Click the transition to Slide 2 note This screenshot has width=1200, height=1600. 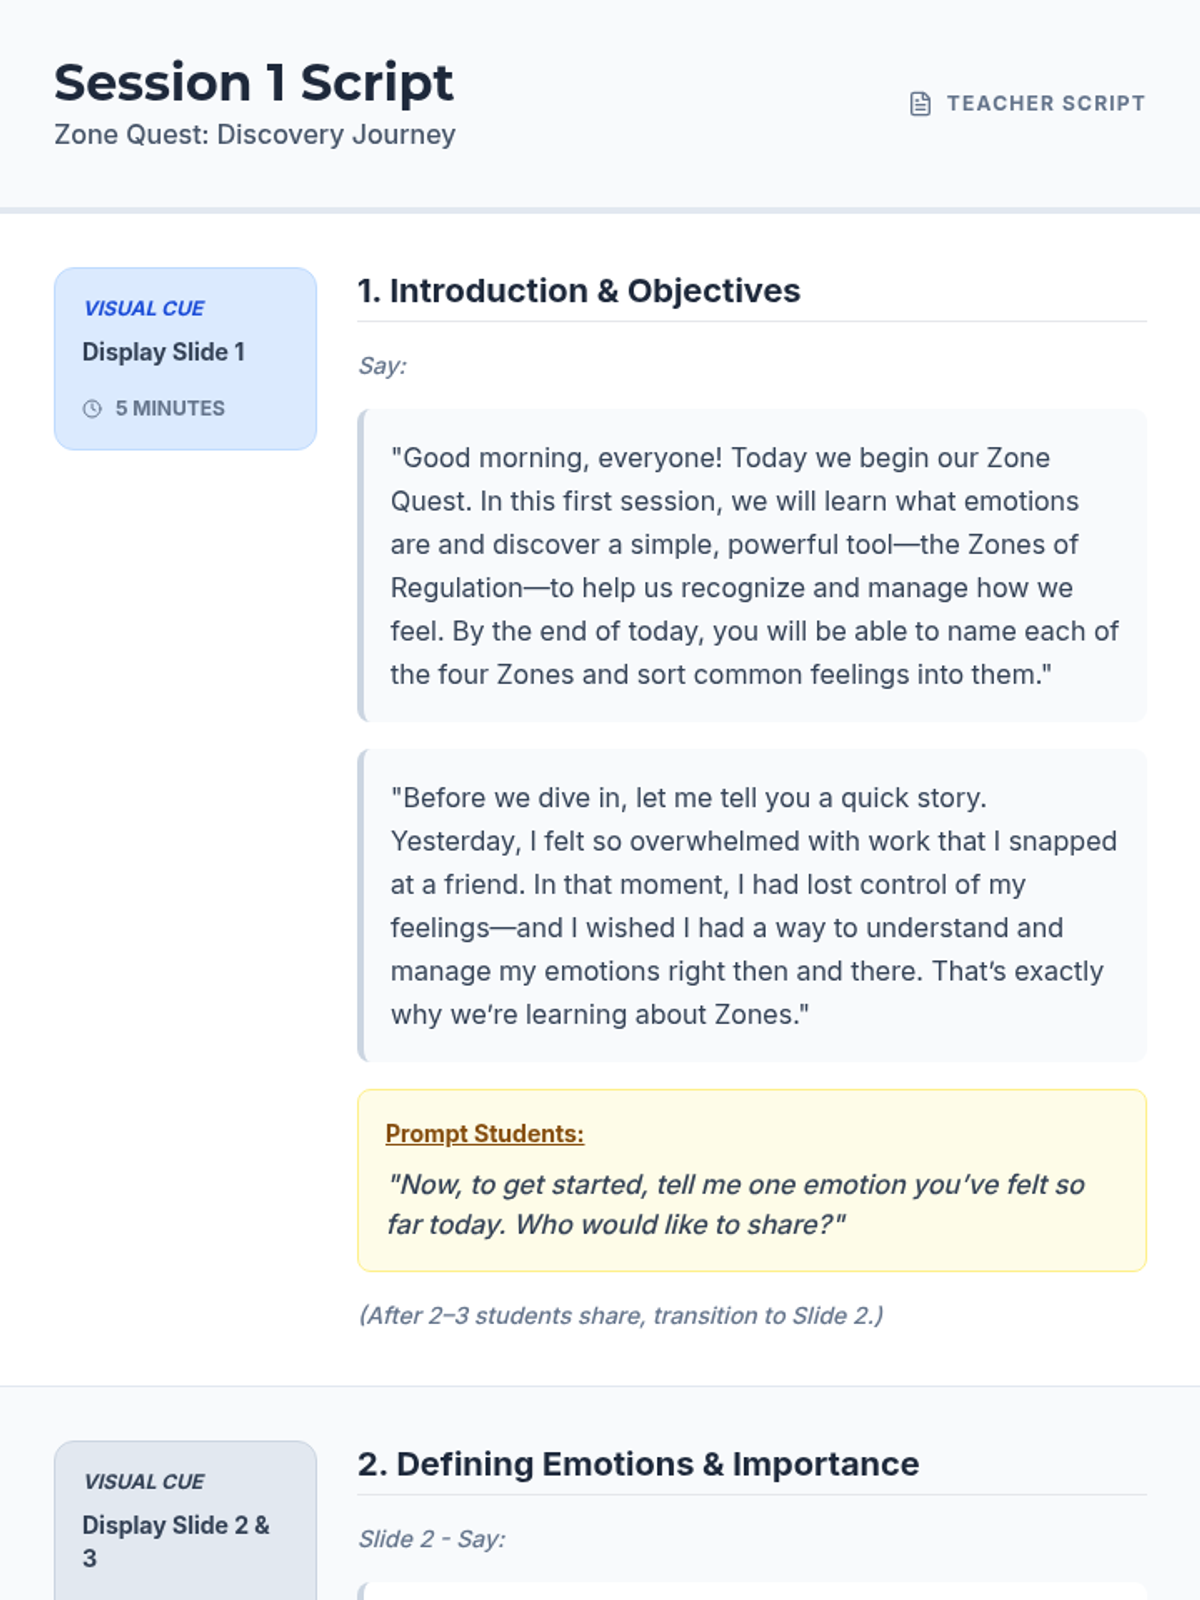point(621,1316)
